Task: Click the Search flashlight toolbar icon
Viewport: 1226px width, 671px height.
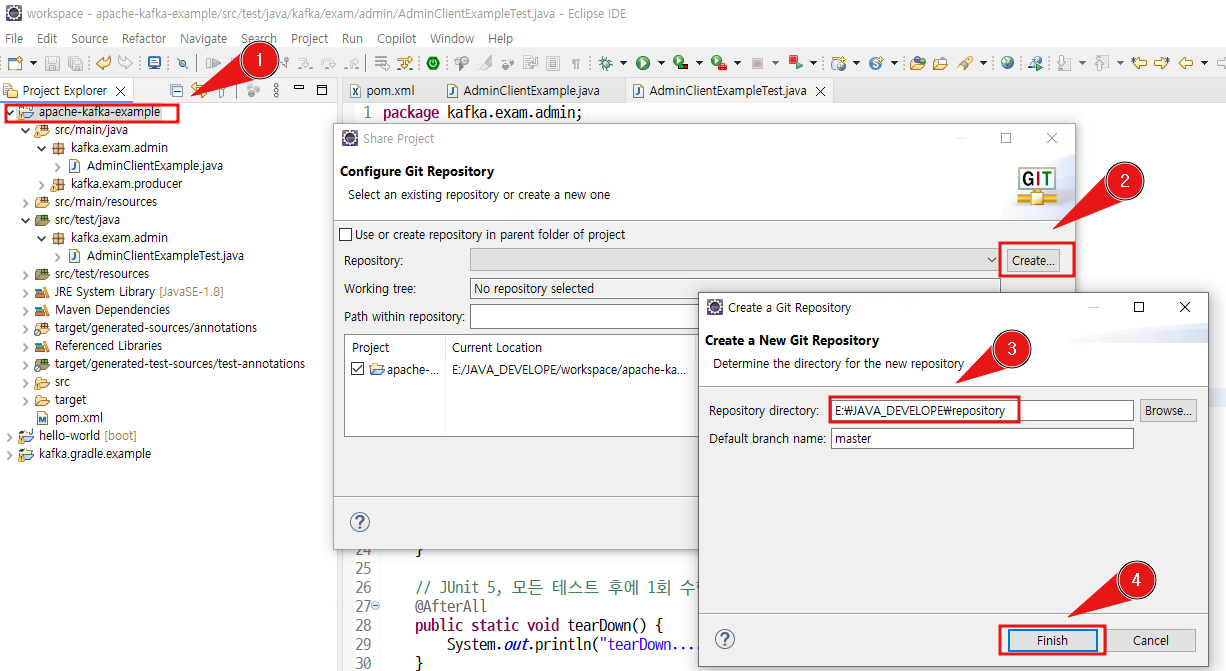Action: click(964, 63)
